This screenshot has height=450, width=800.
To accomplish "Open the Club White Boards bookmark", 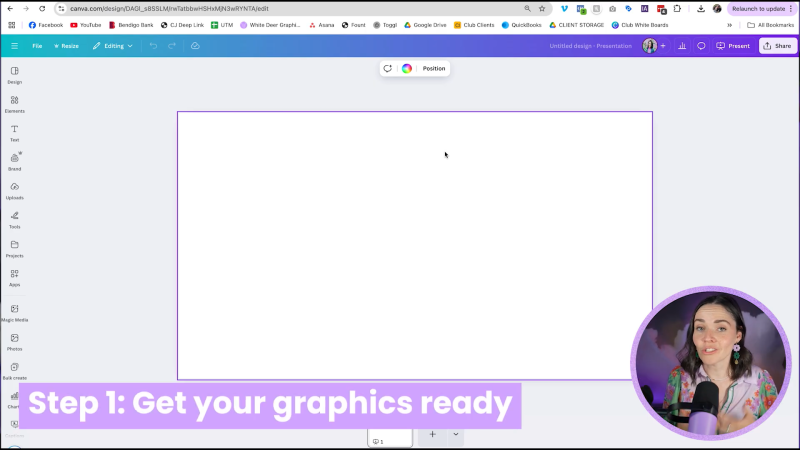I will pos(640,25).
